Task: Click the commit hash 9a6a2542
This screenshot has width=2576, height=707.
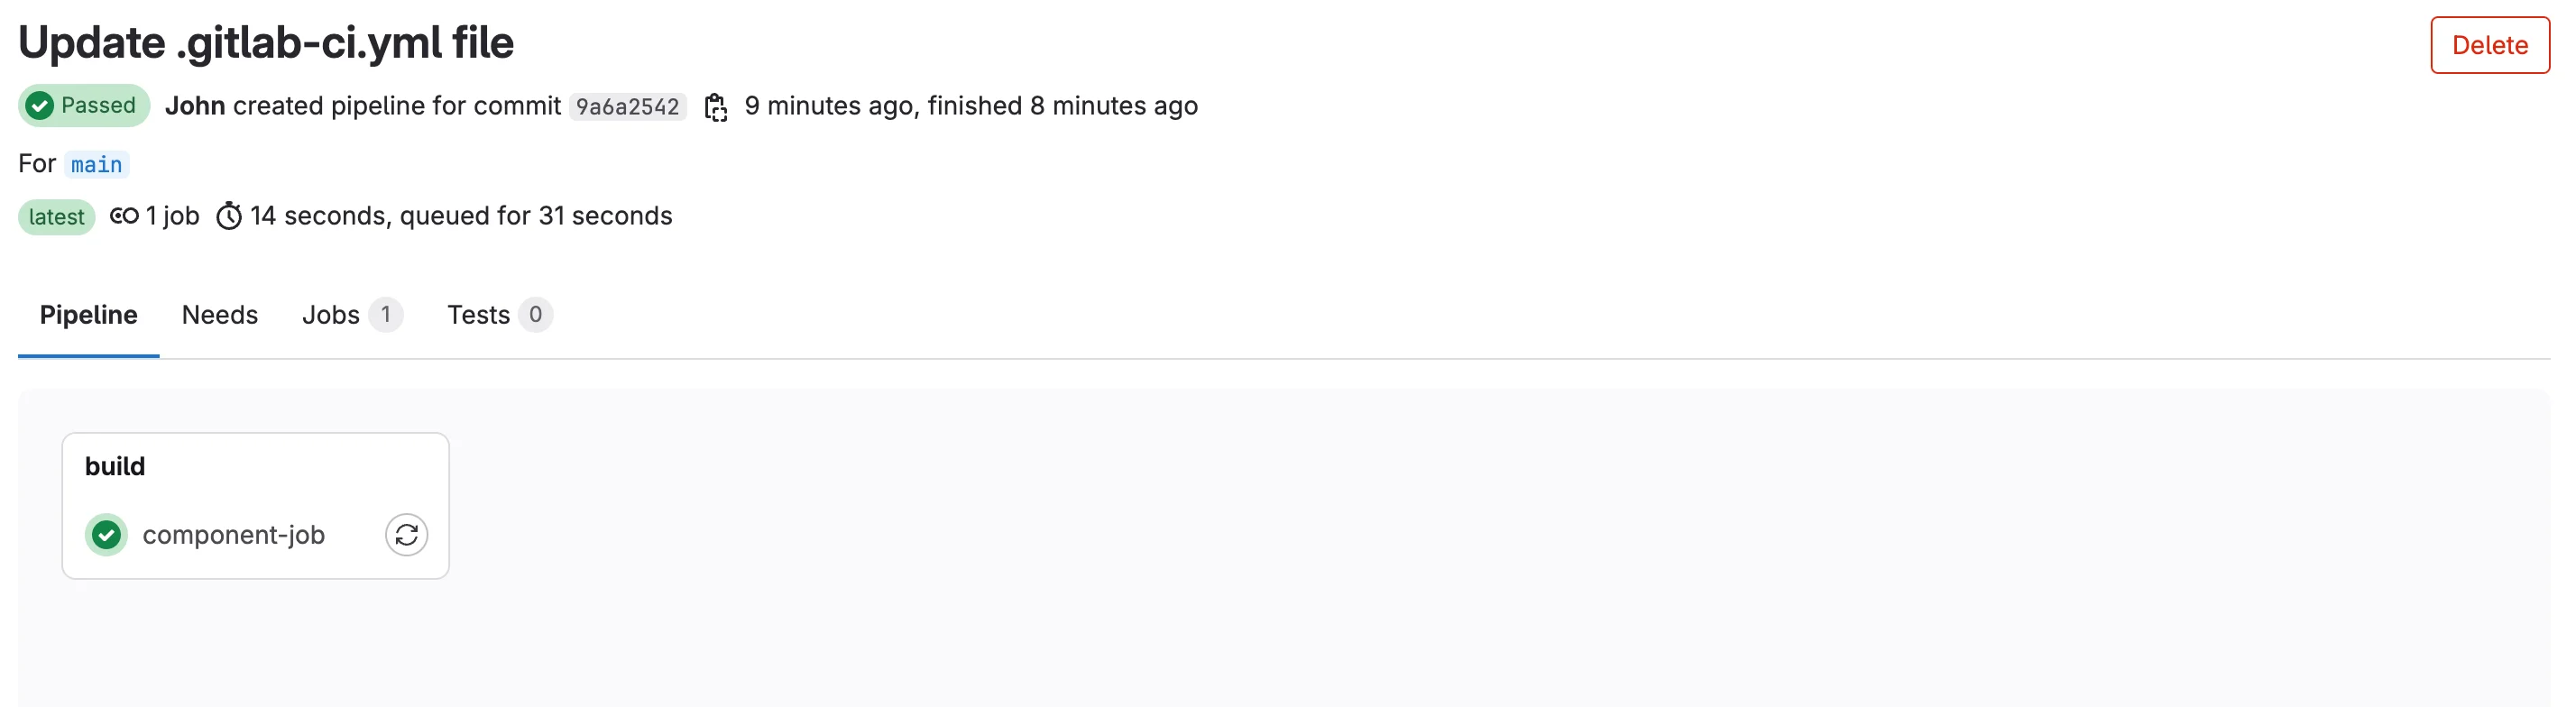Action: (628, 106)
